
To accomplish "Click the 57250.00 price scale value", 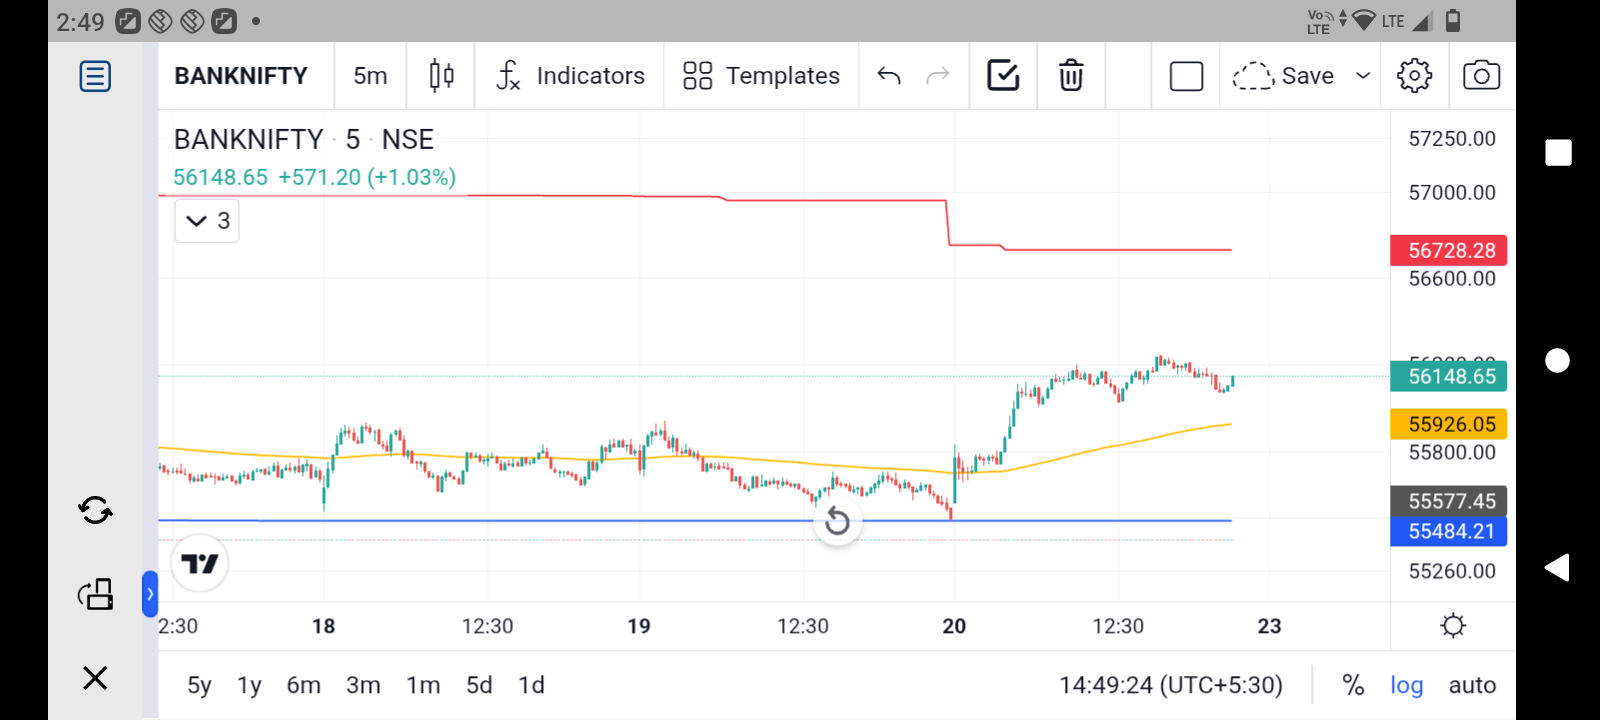I will tap(1452, 139).
